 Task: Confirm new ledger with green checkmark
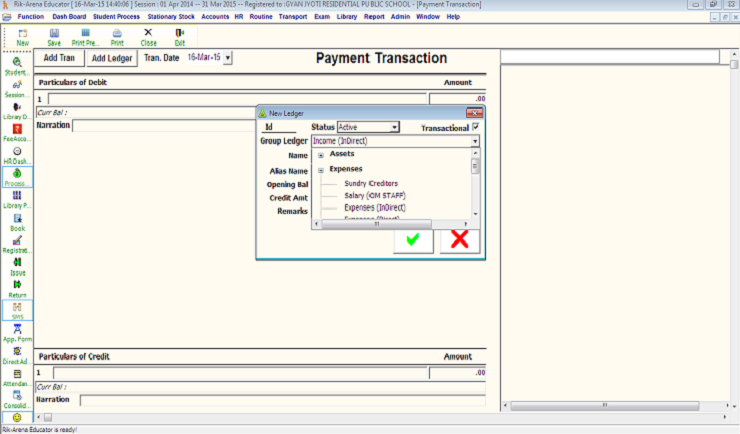coord(412,240)
